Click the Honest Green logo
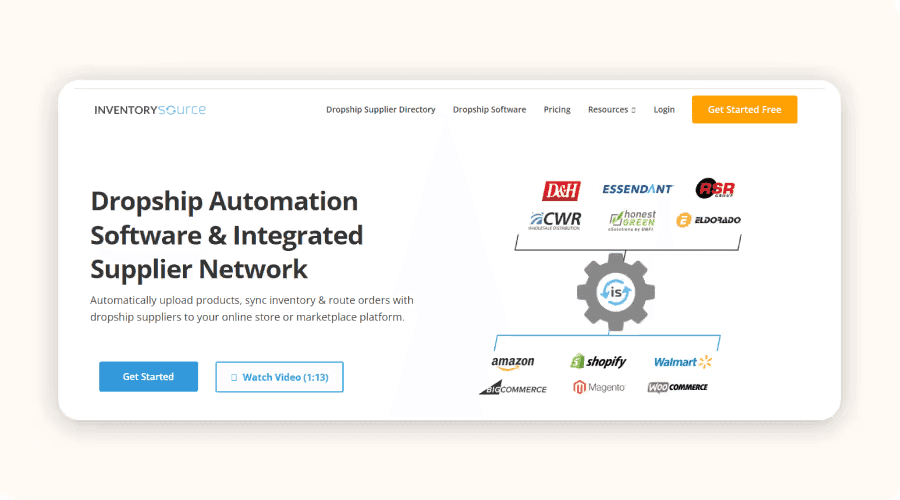 tap(632, 220)
